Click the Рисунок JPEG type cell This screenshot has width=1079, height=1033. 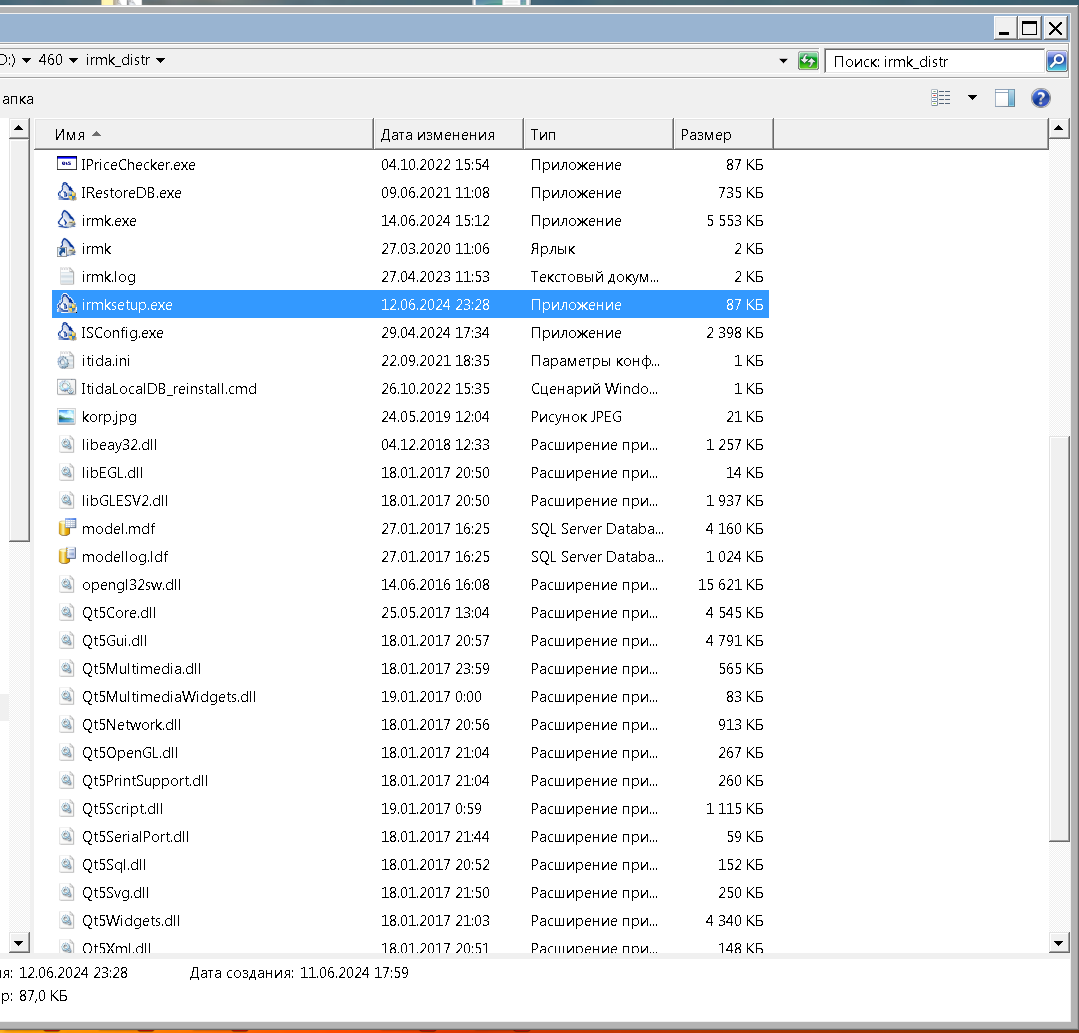click(576, 416)
